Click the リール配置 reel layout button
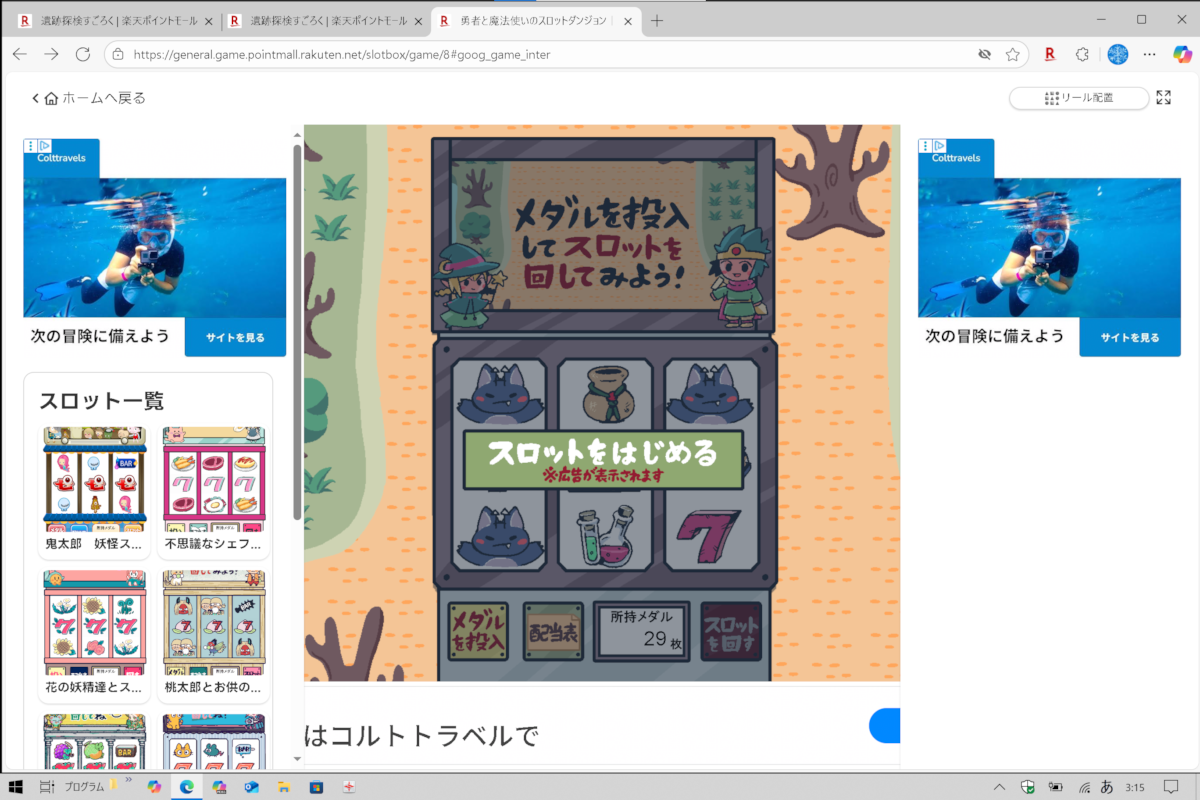The height and width of the screenshot is (800, 1200). pos(1079,98)
